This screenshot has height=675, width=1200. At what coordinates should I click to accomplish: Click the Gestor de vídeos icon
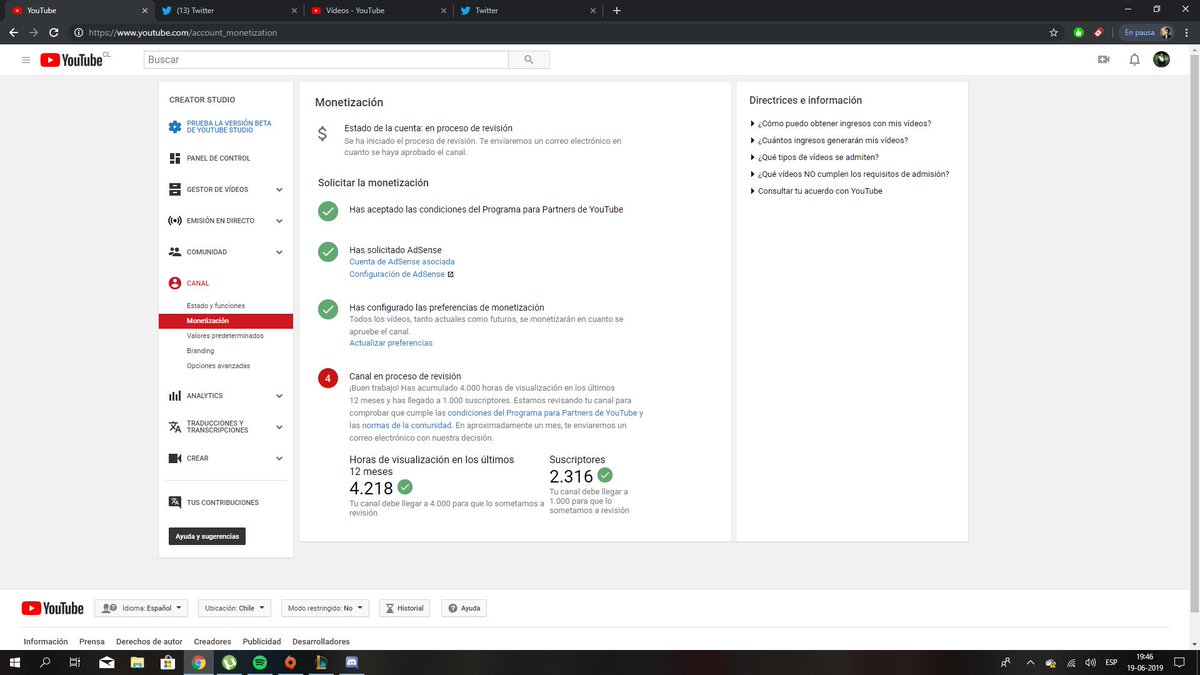175,189
